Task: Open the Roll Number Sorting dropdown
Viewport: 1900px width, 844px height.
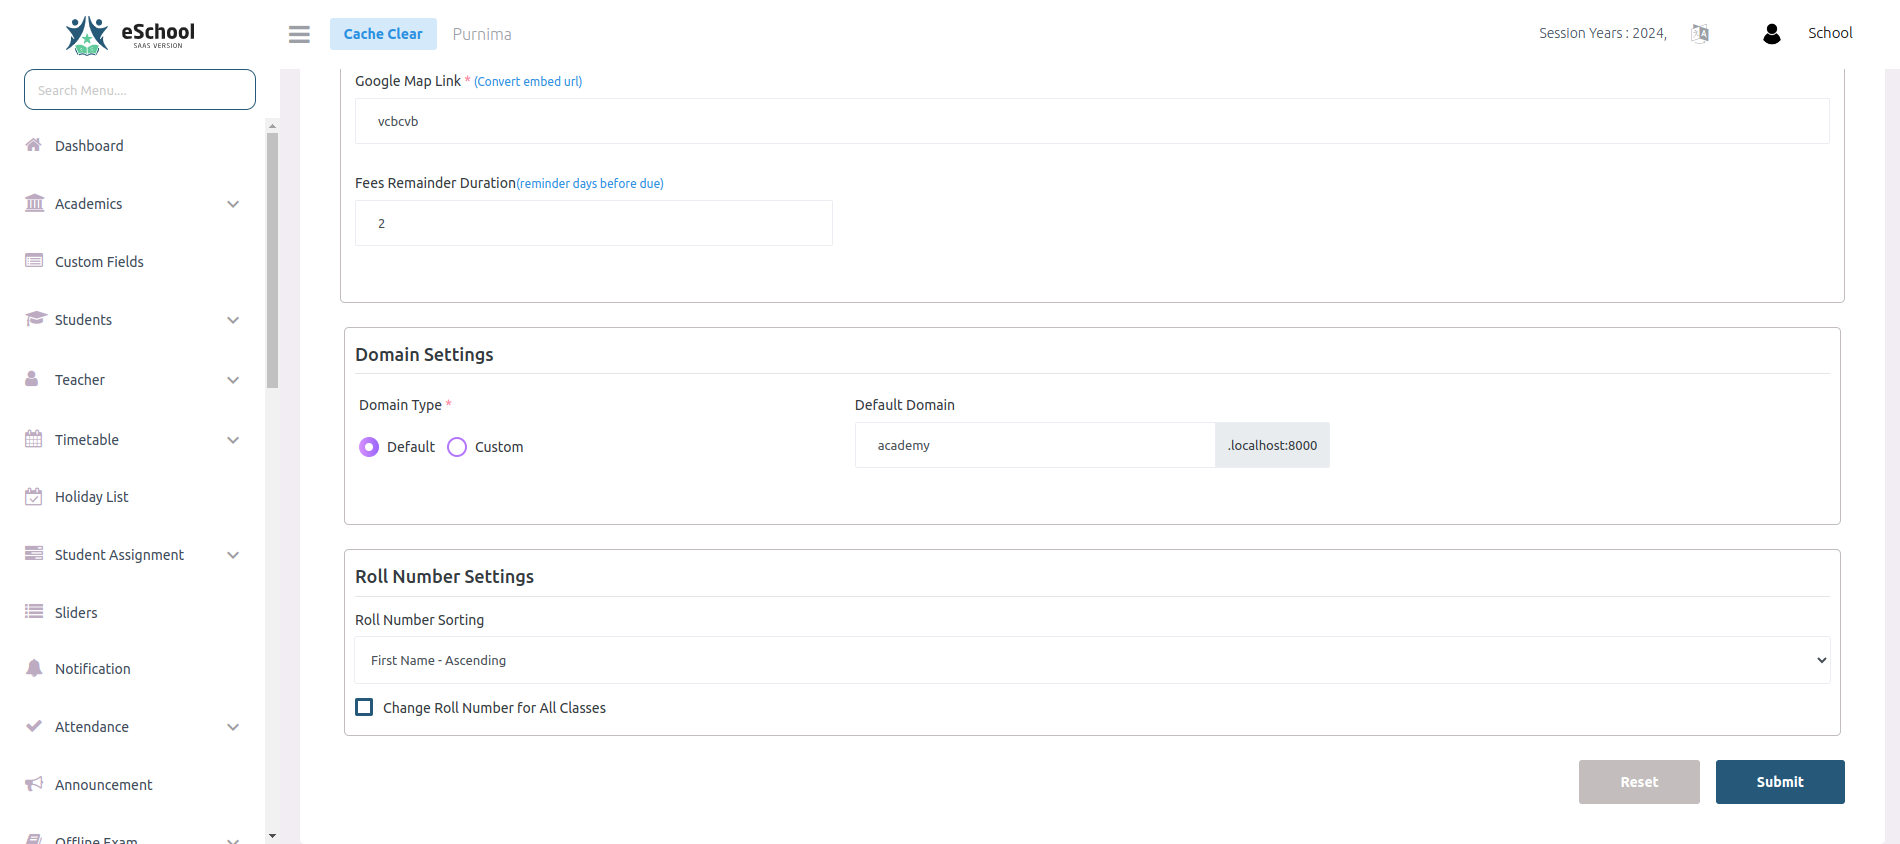Action: click(x=1092, y=660)
